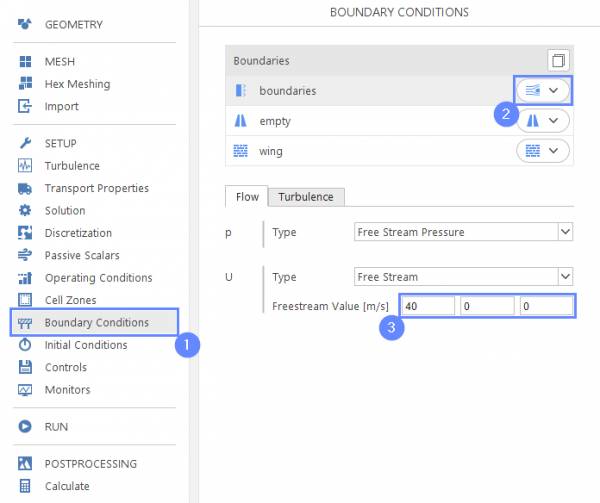The height and width of the screenshot is (503, 600).
Task: Click the Solution gear icon
Action: (x=25, y=210)
